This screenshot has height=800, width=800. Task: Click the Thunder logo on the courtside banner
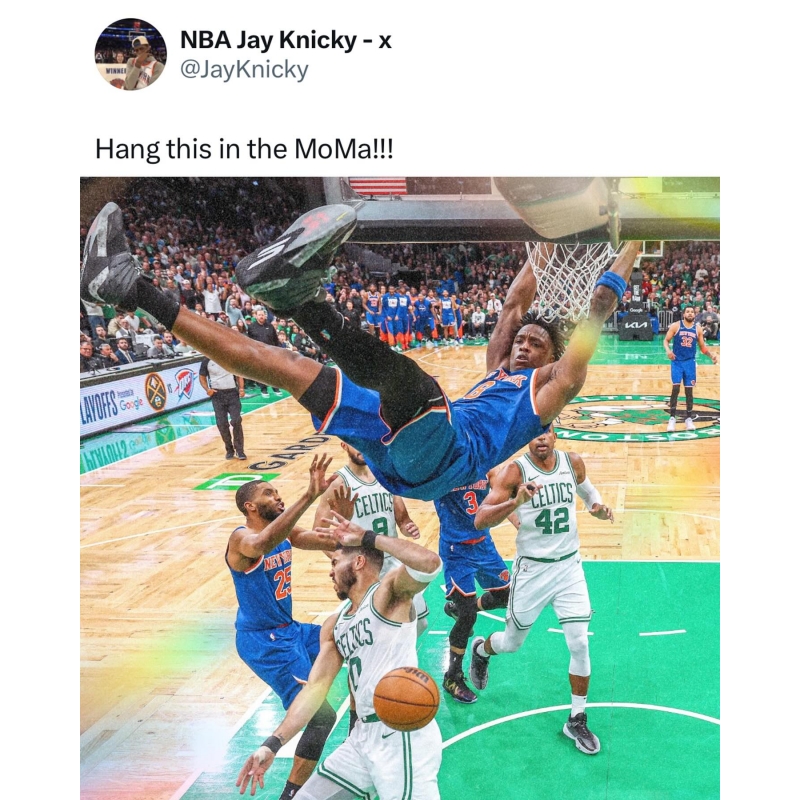pyautogui.click(x=185, y=384)
